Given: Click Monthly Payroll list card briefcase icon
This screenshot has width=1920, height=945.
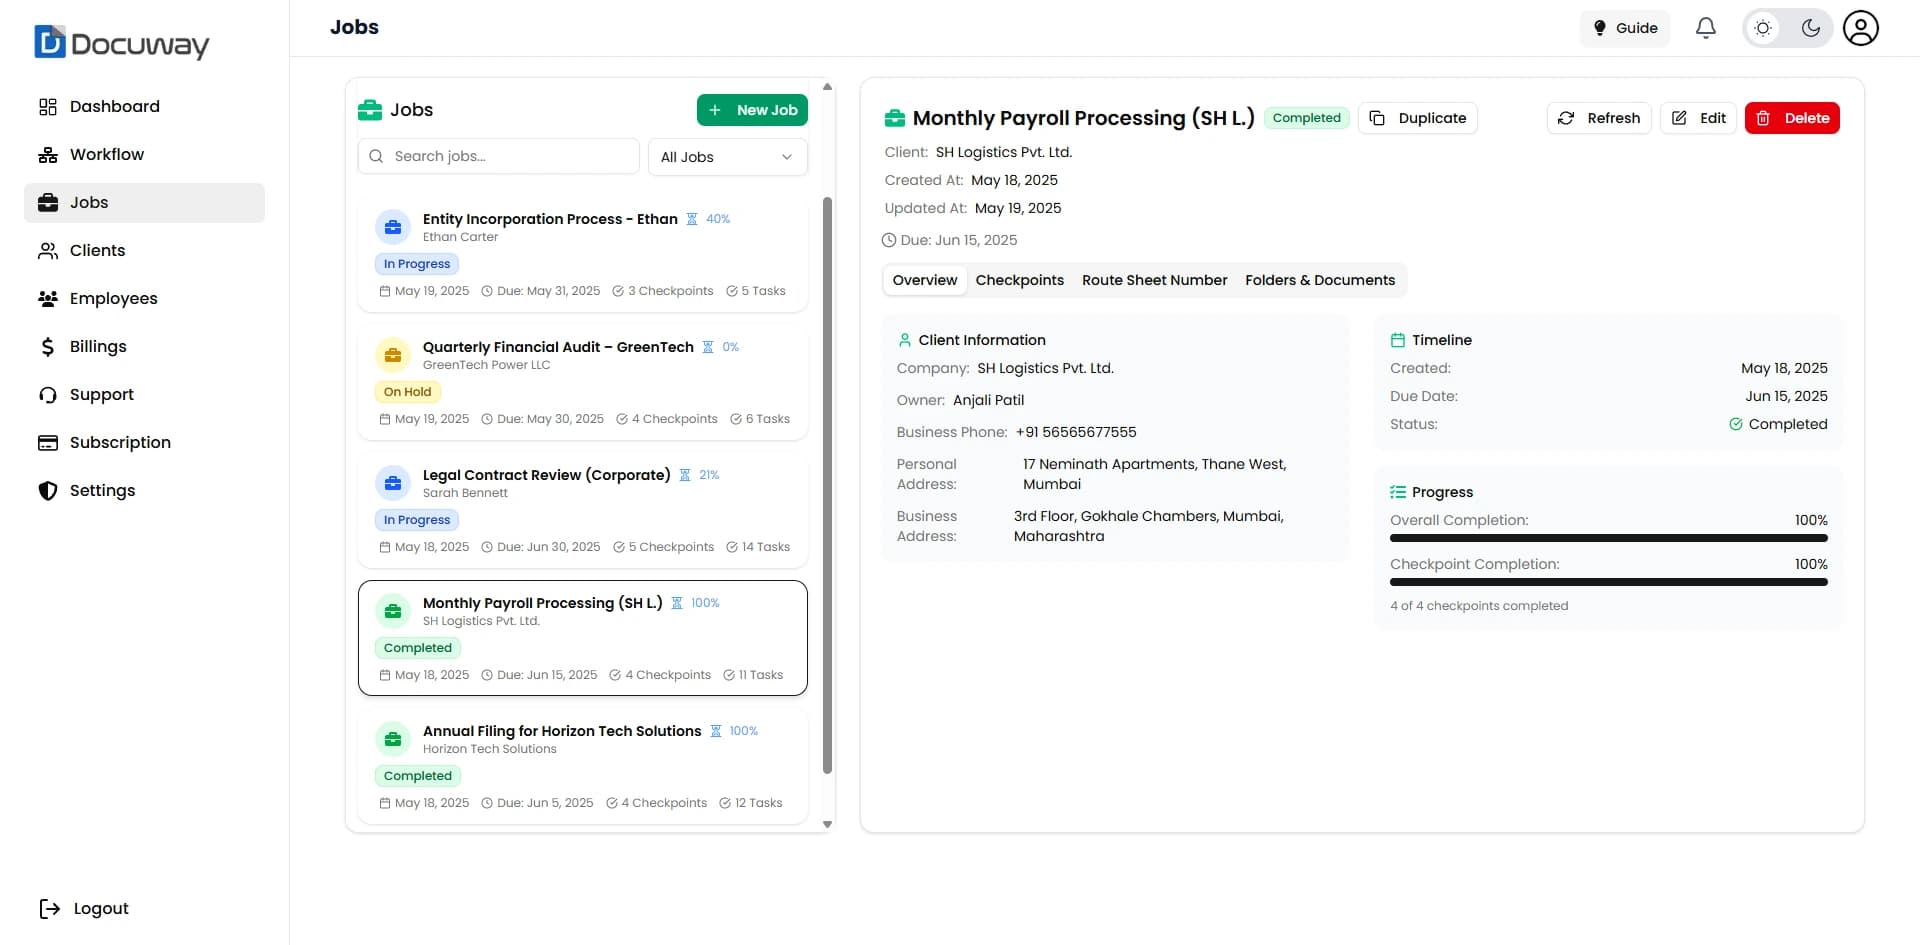Looking at the screenshot, I should pyautogui.click(x=393, y=611).
